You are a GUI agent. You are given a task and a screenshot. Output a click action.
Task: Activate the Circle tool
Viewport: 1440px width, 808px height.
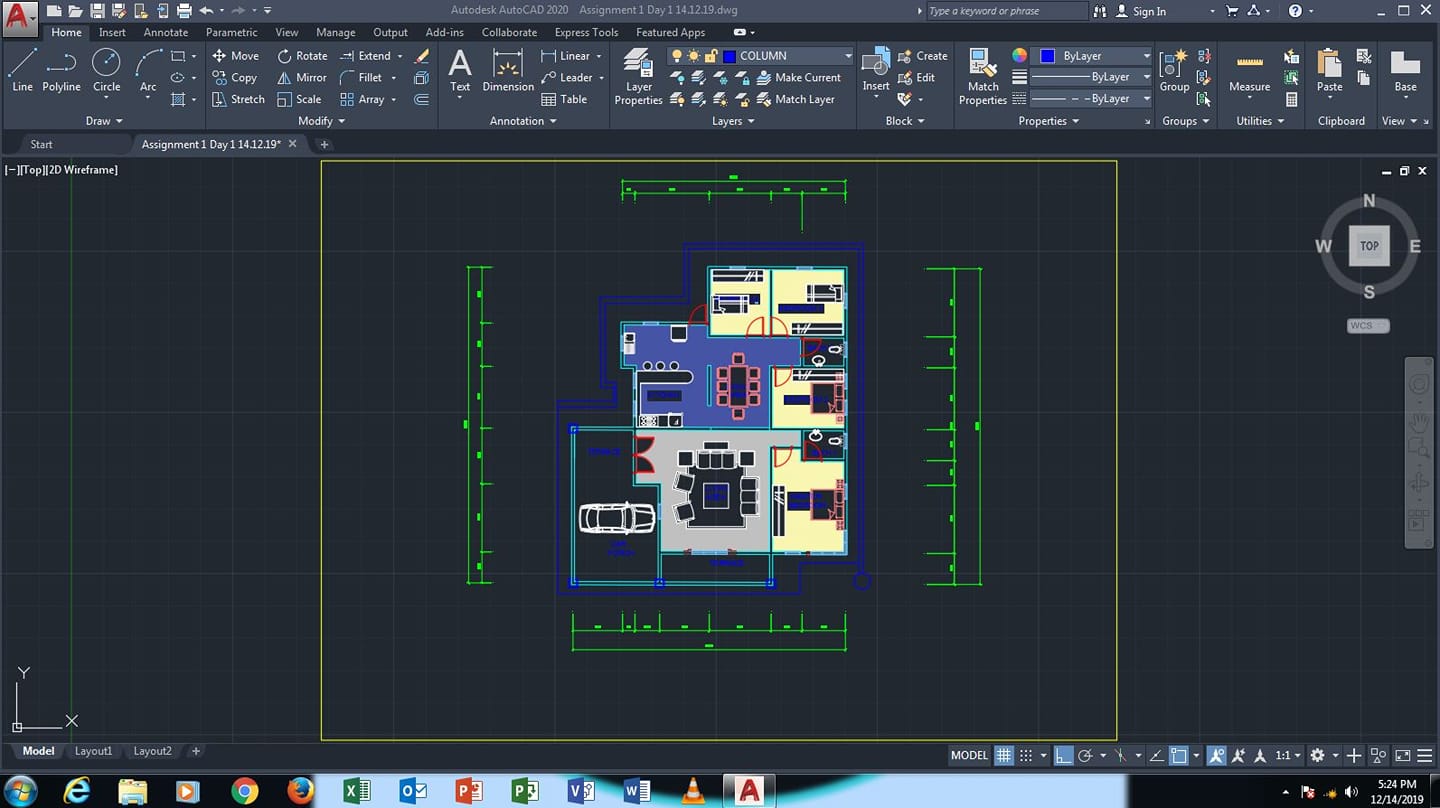coord(106,71)
